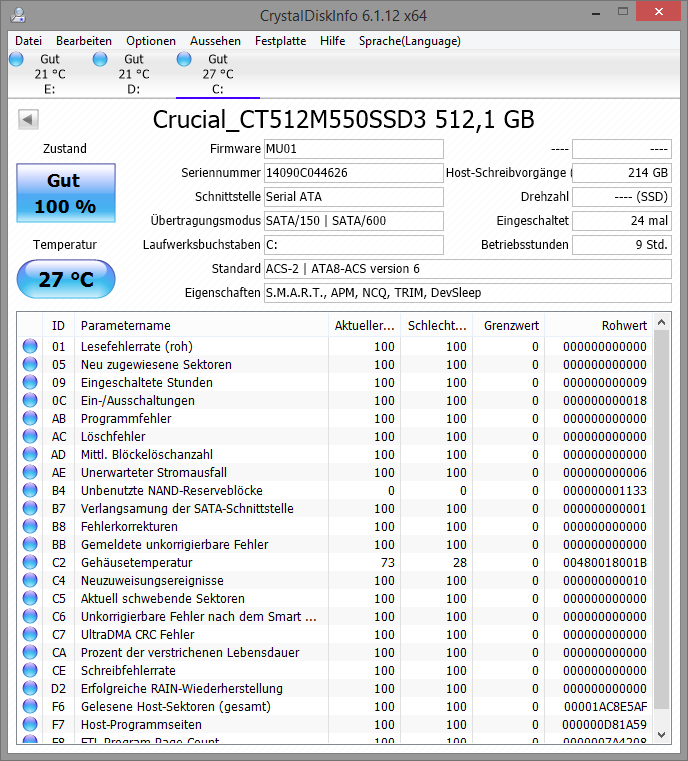The height and width of the screenshot is (761, 688).
Task: Click status orb for Gelesene Host-Sektoren (gesamt)
Action: [x=30, y=706]
